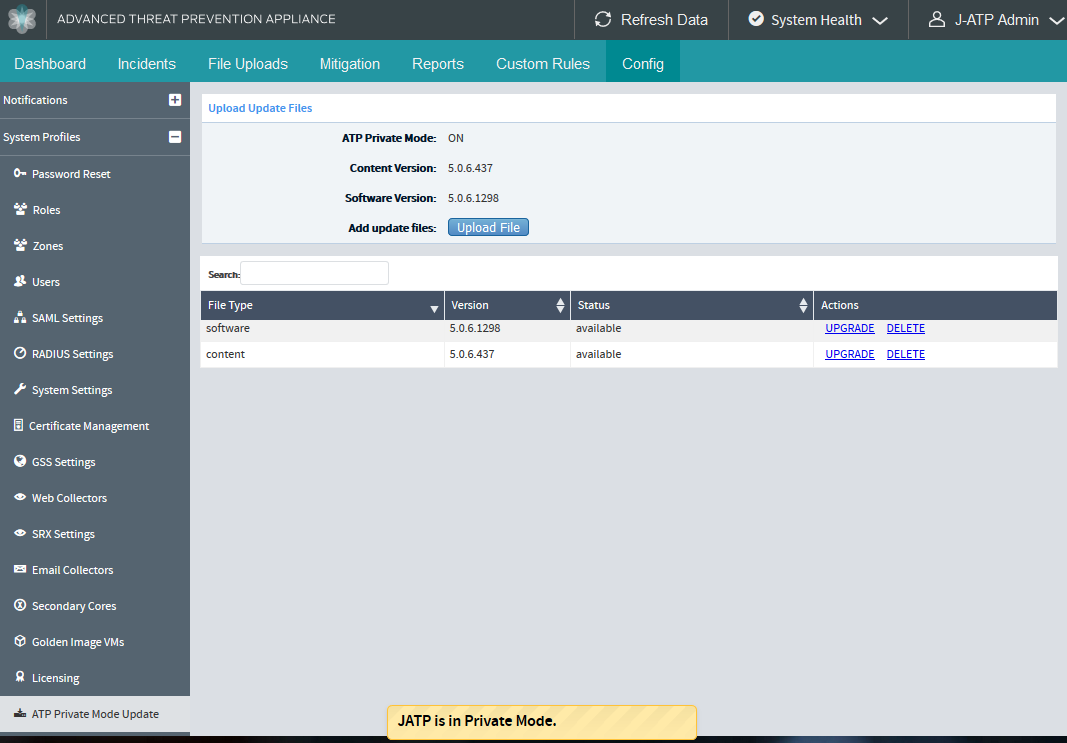
Task: Click the globe icon next to GSS Settings
Action: [x=20, y=462]
